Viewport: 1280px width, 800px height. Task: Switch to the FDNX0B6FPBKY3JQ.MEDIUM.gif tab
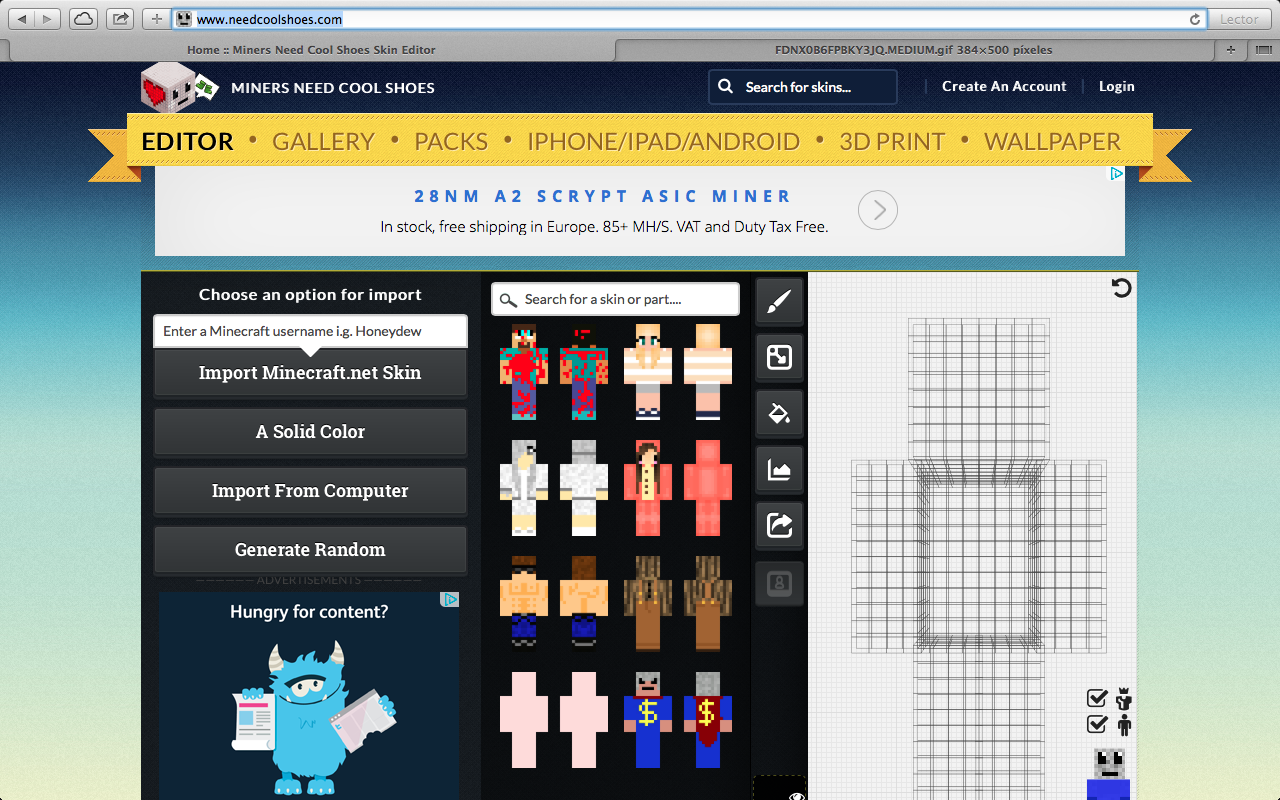click(x=914, y=49)
